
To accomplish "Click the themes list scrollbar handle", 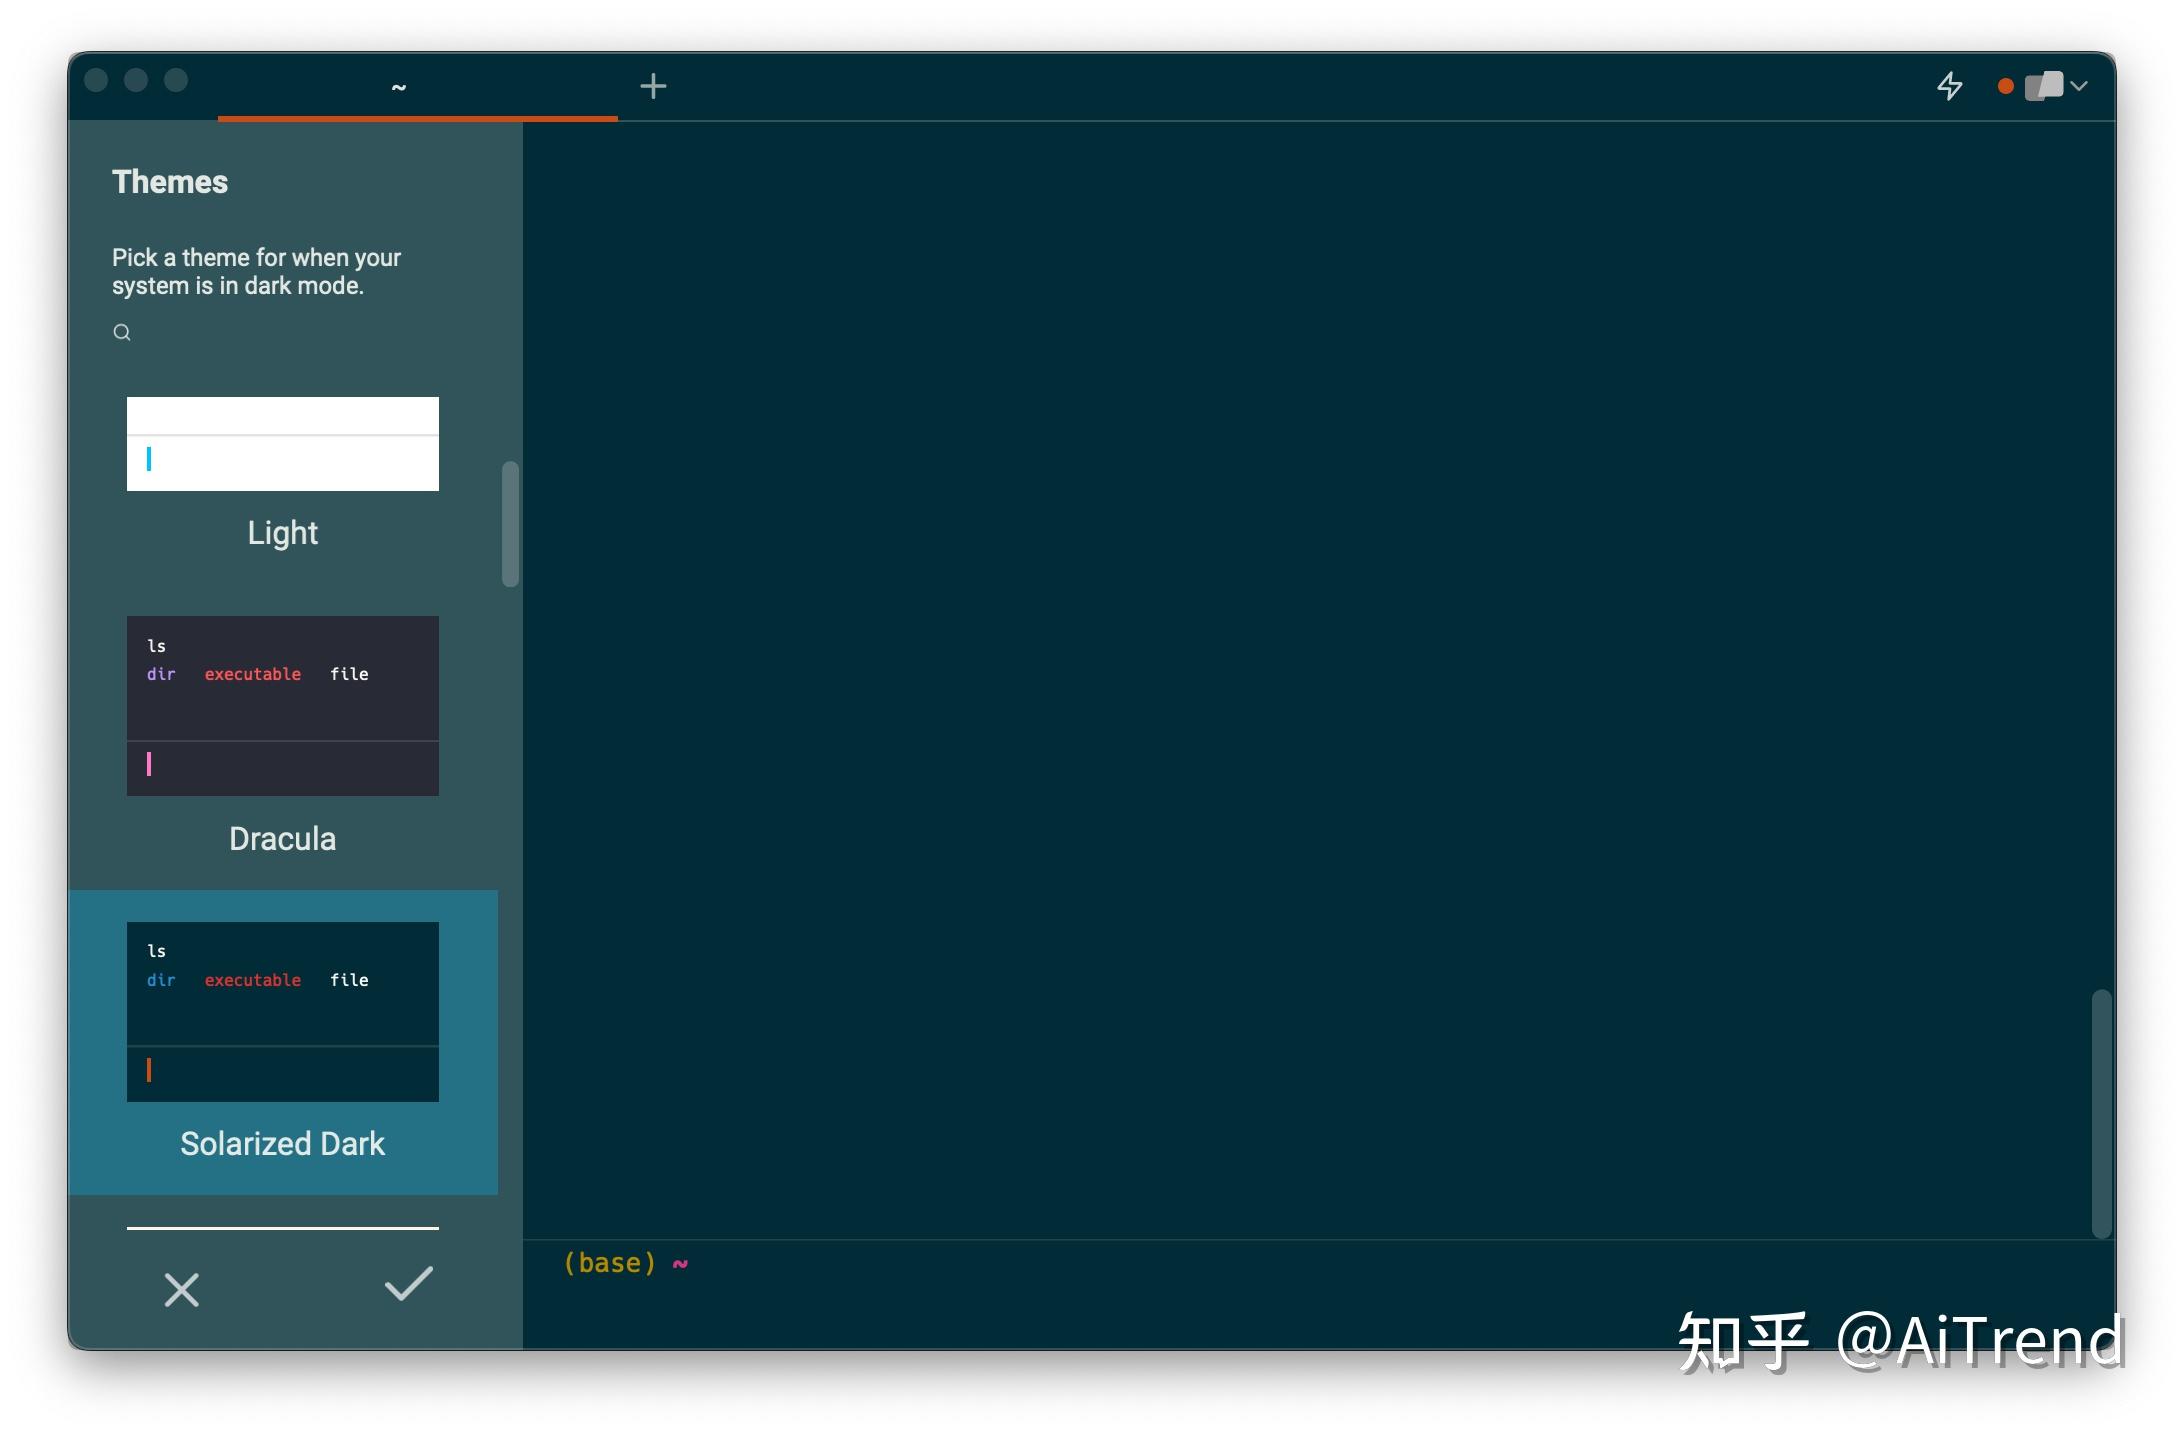I will click(510, 523).
